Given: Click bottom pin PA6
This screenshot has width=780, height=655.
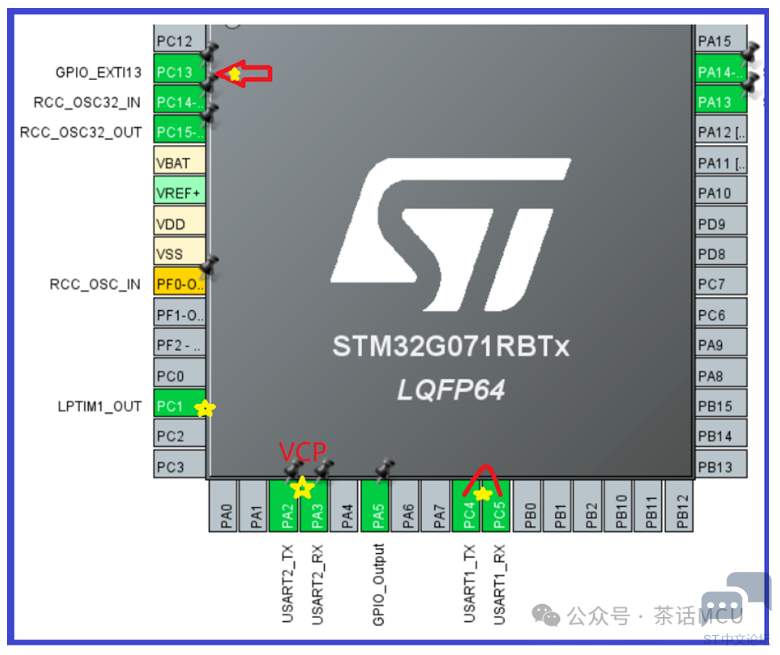Looking at the screenshot, I should pos(406,506).
